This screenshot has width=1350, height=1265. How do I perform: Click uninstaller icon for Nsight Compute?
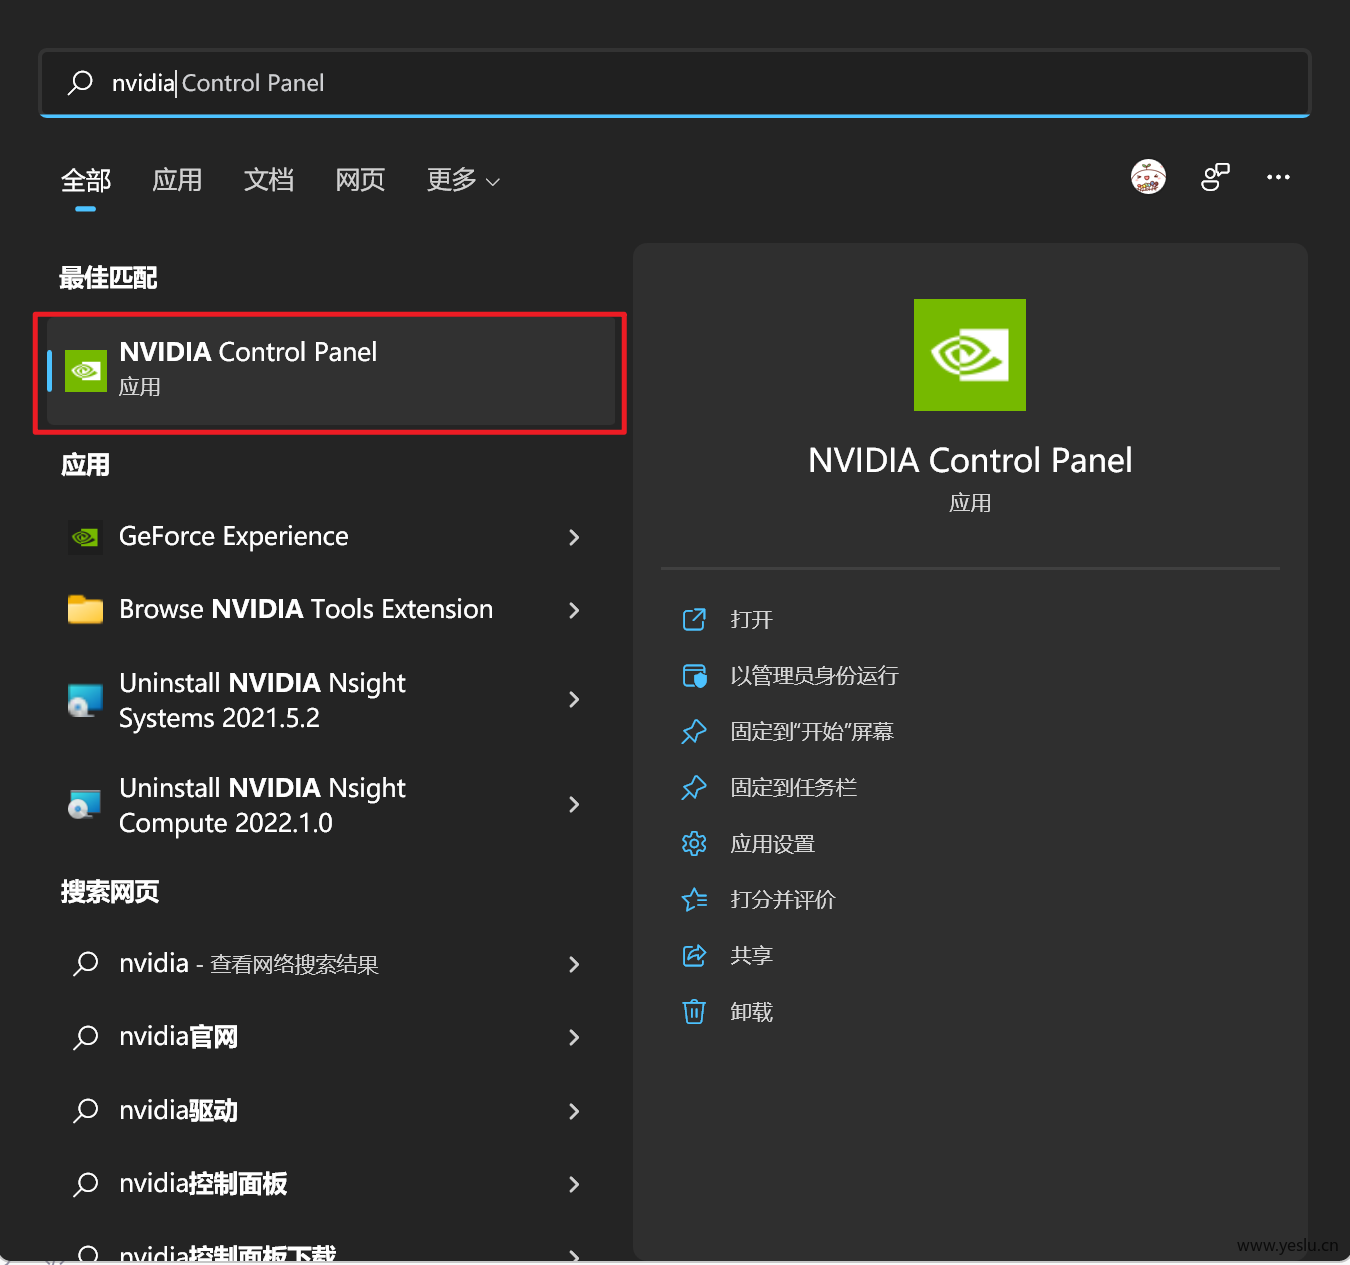coord(85,804)
